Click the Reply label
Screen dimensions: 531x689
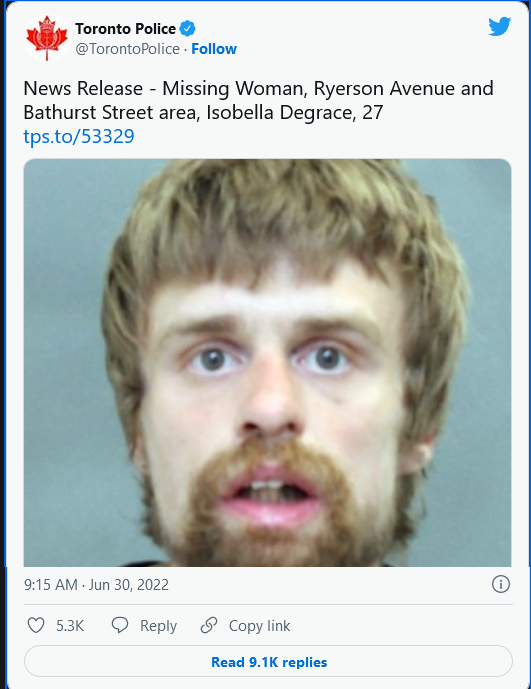(158, 626)
